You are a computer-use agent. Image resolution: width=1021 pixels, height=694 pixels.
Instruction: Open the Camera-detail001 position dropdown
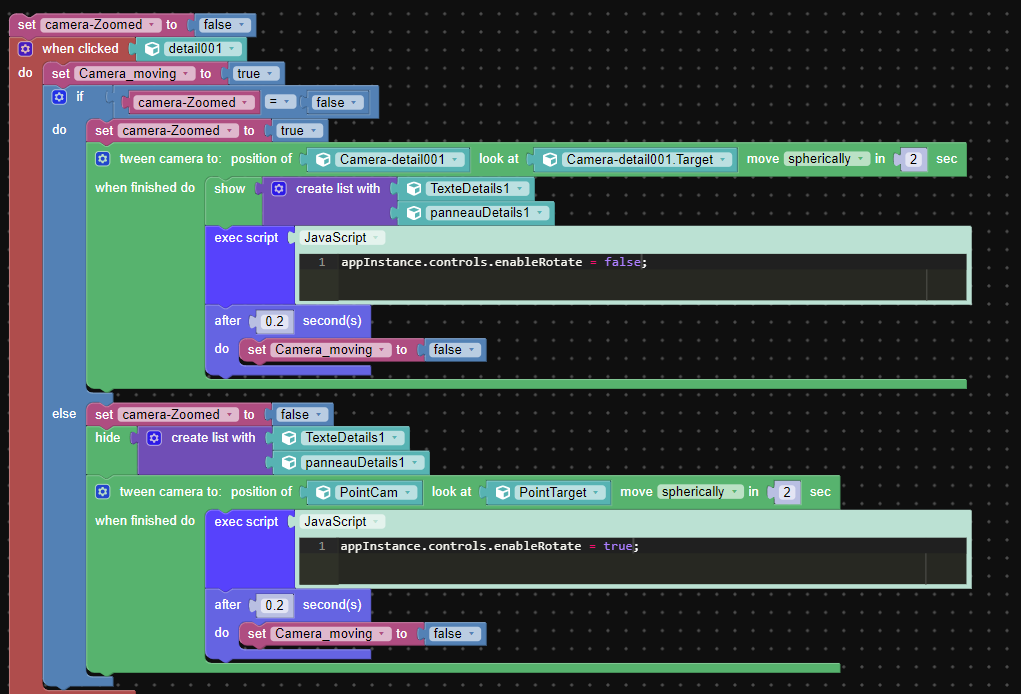(400, 160)
